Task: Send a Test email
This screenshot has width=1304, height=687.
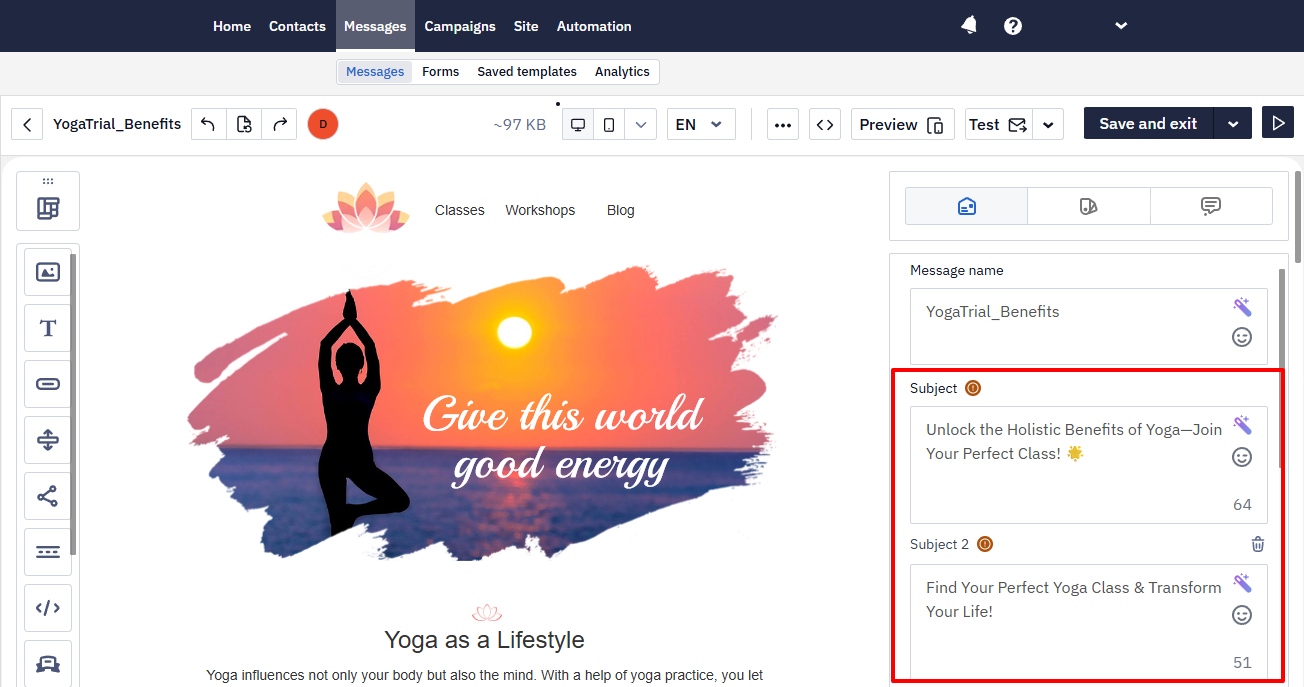Action: coord(998,124)
